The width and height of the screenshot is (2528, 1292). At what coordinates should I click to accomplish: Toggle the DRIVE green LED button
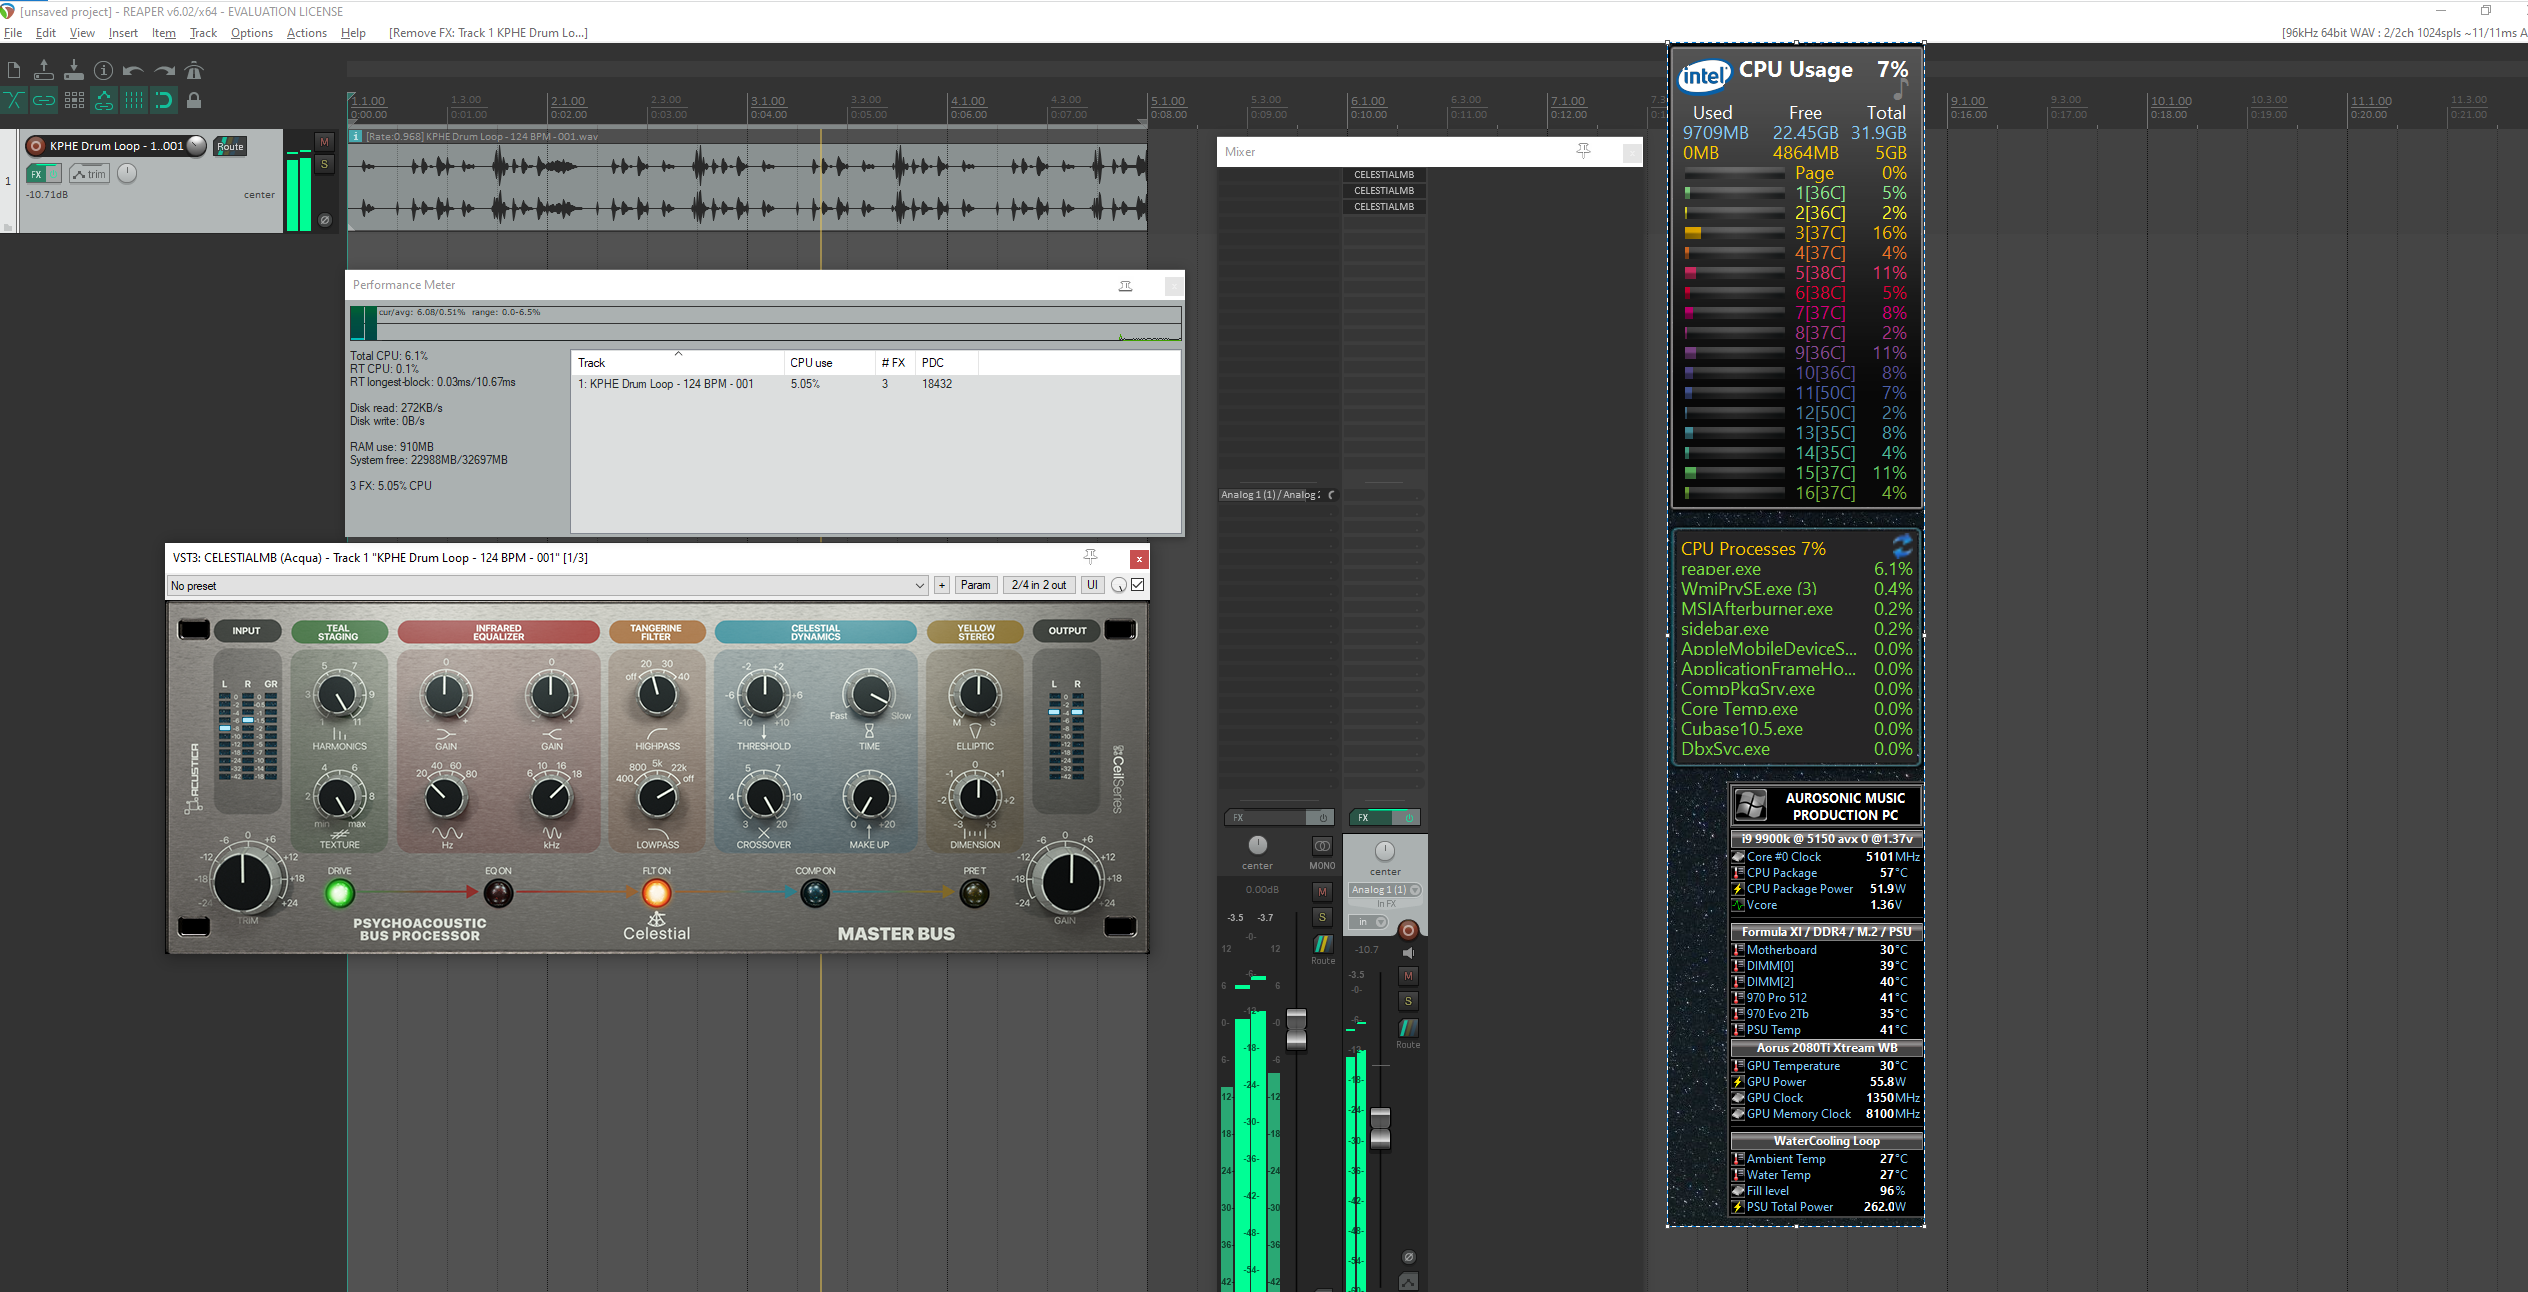(x=339, y=893)
